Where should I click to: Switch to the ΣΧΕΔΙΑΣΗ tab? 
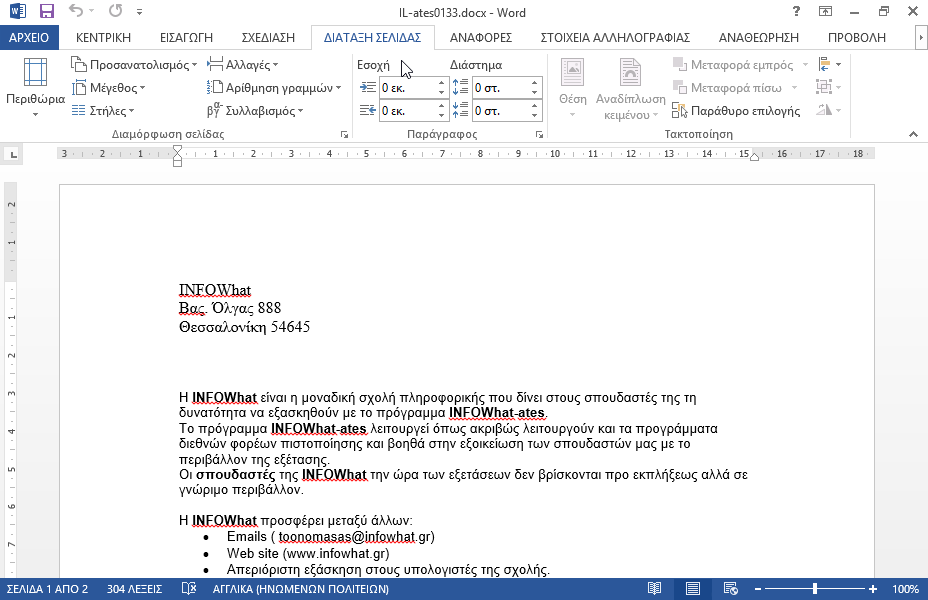268,37
